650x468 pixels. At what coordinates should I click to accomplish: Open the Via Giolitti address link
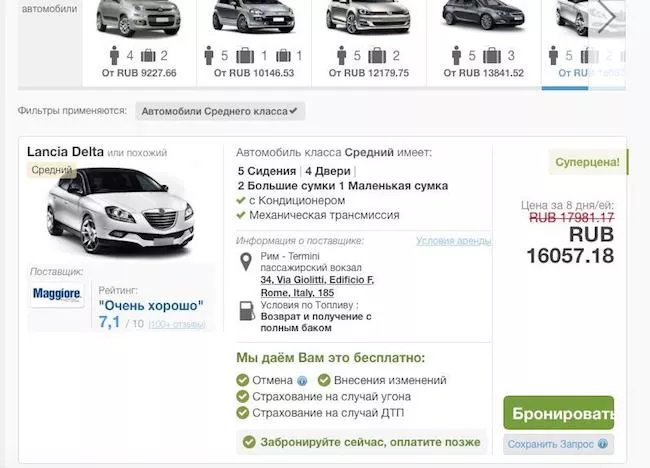pyautogui.click(x=316, y=279)
